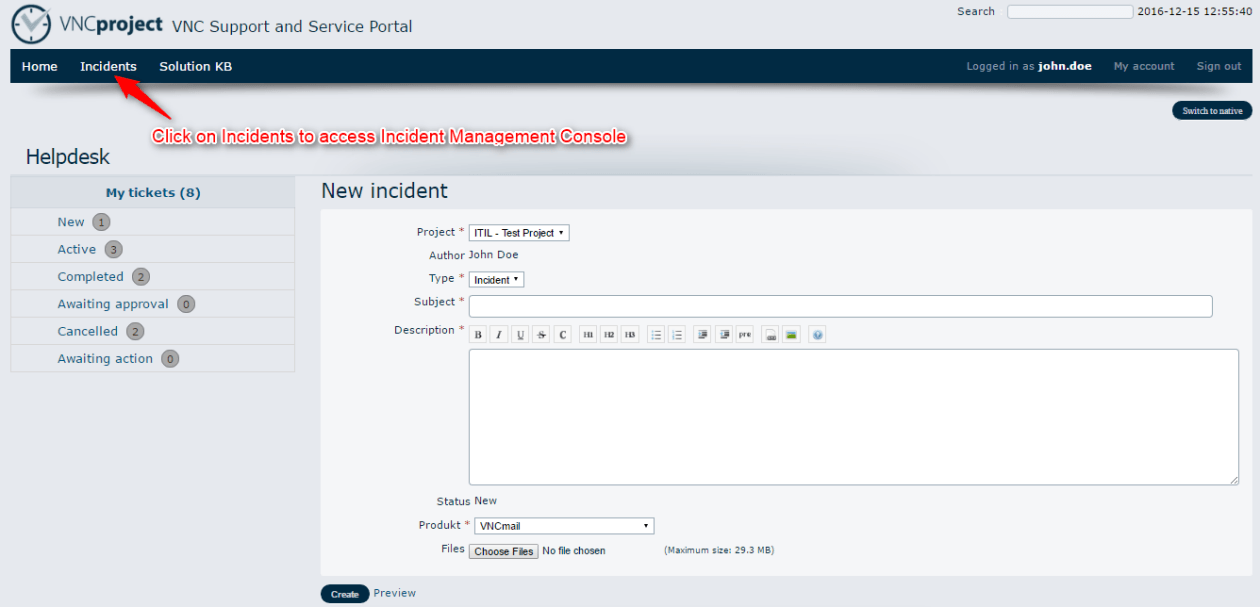The height and width of the screenshot is (607, 1260).
Task: Open Incidents in the navigation bar
Action: coord(108,66)
